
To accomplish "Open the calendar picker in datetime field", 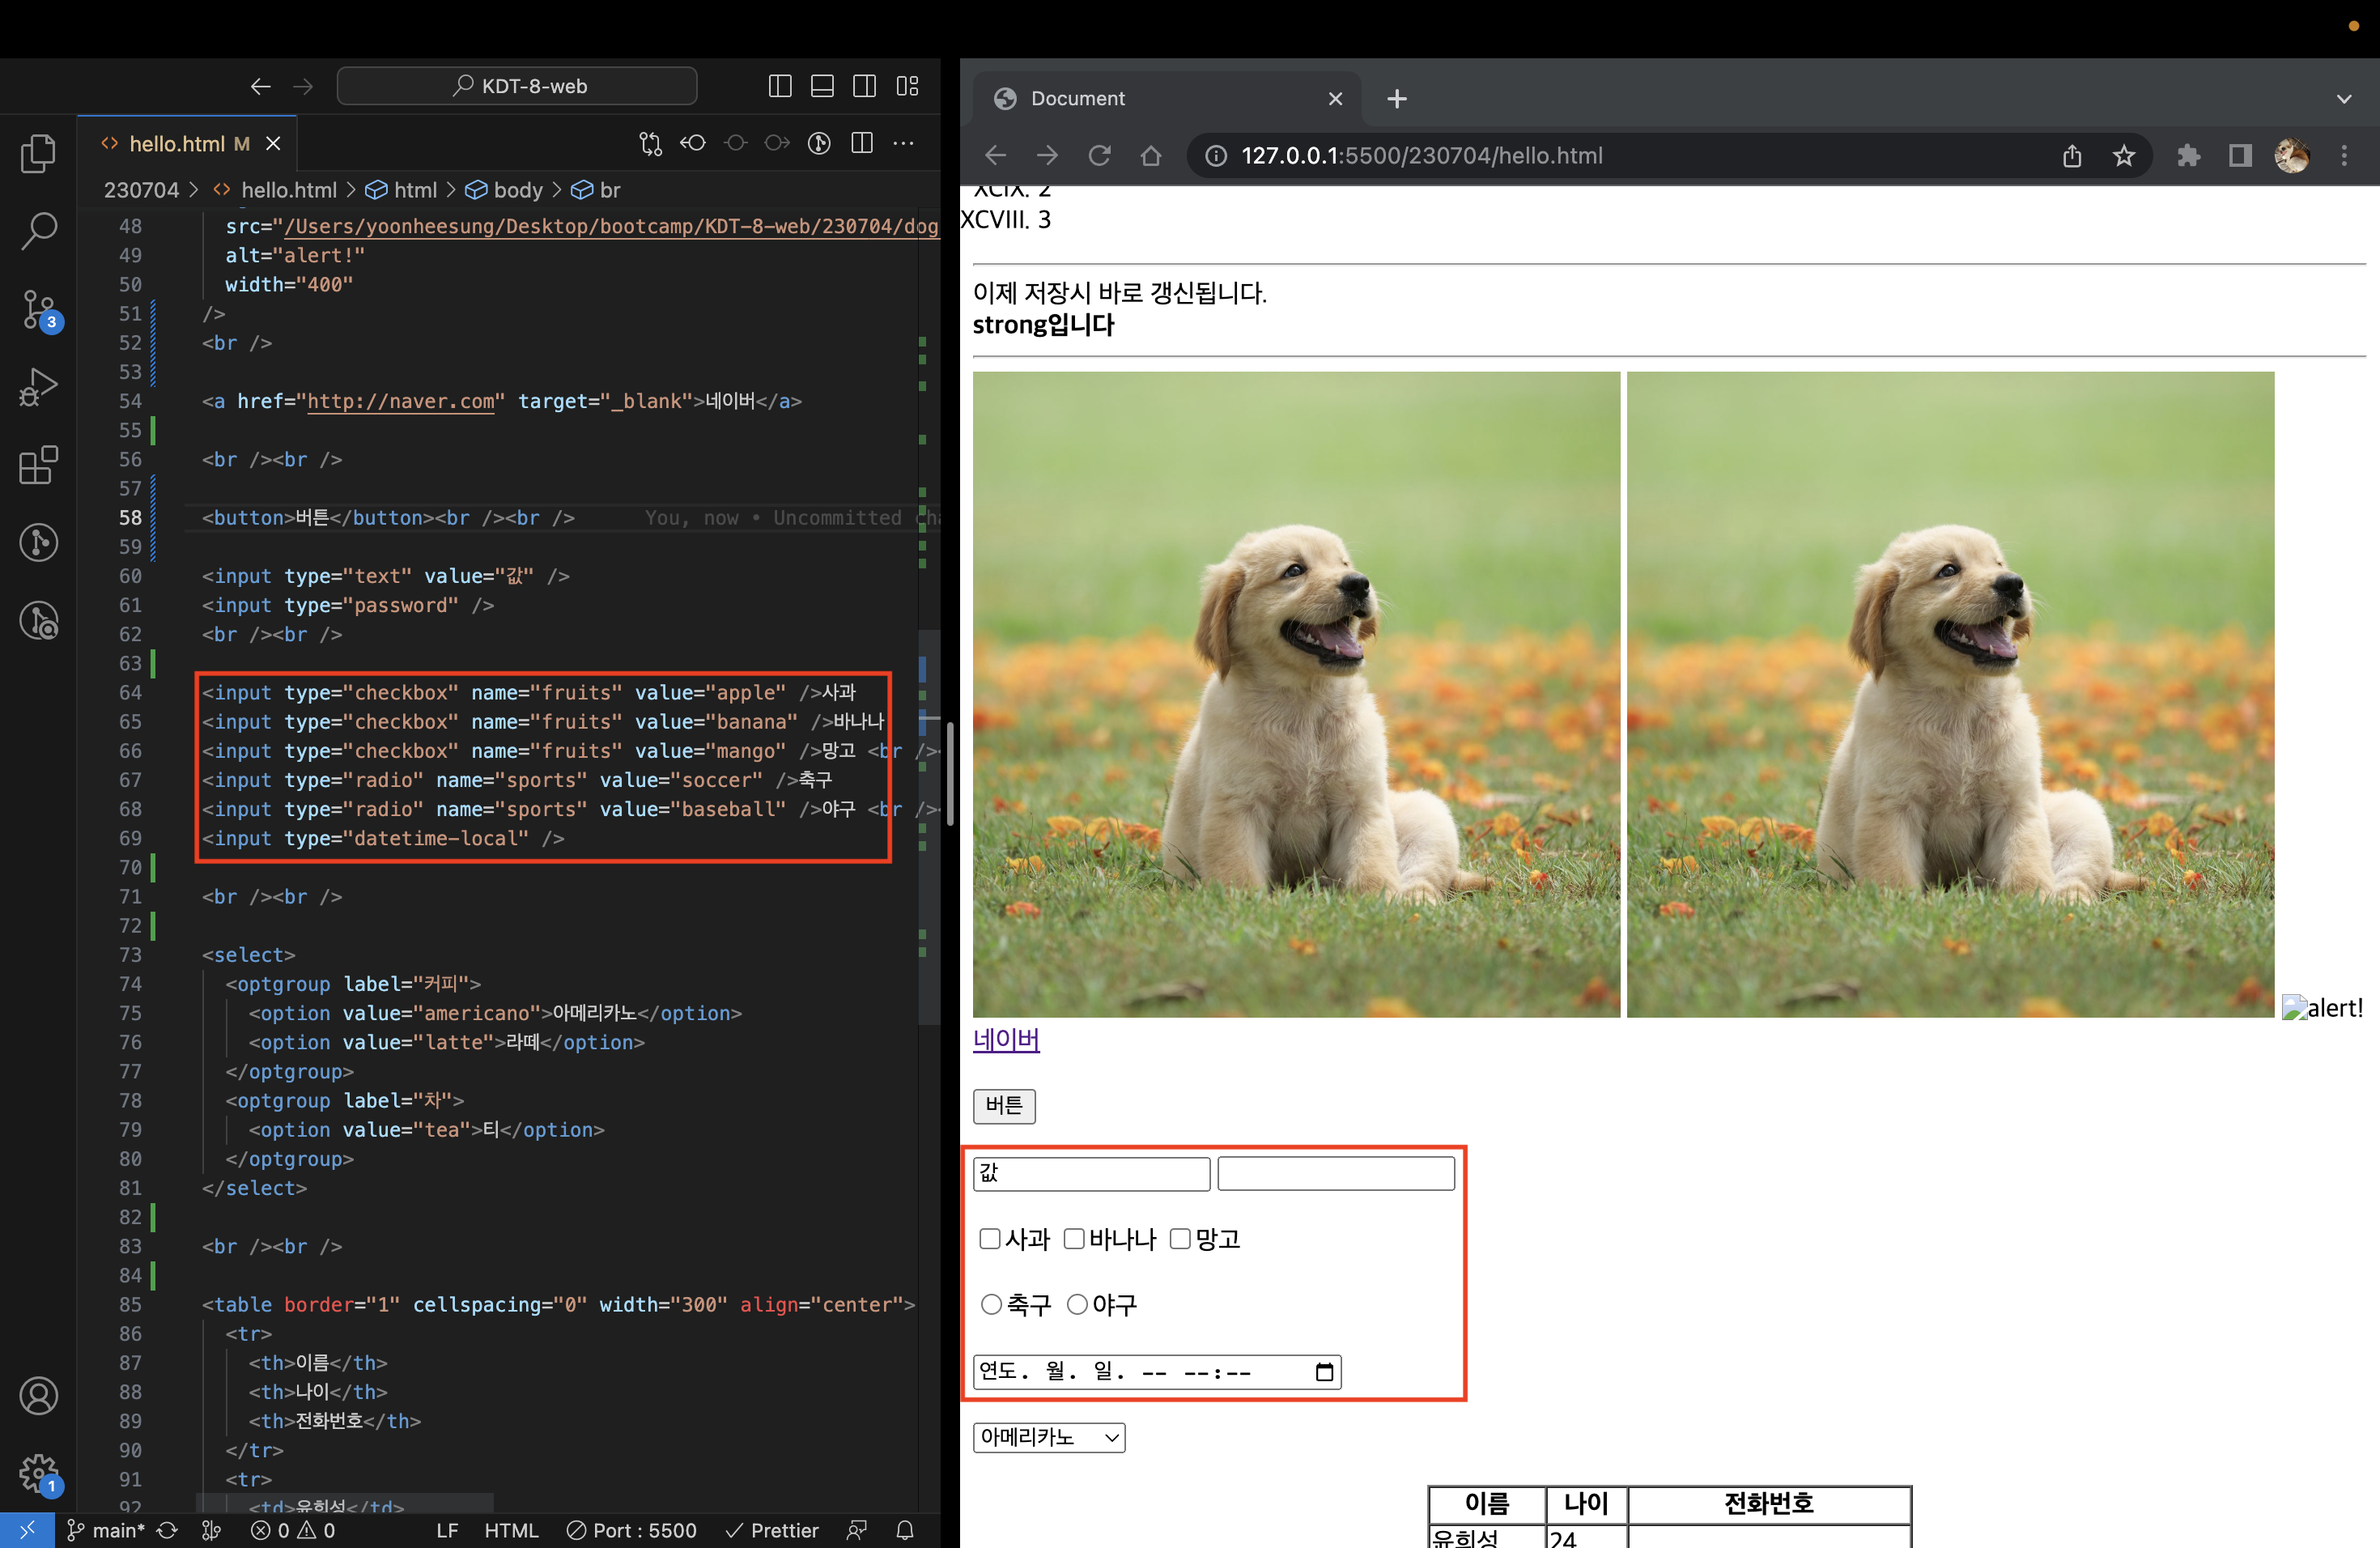I will [1324, 1372].
